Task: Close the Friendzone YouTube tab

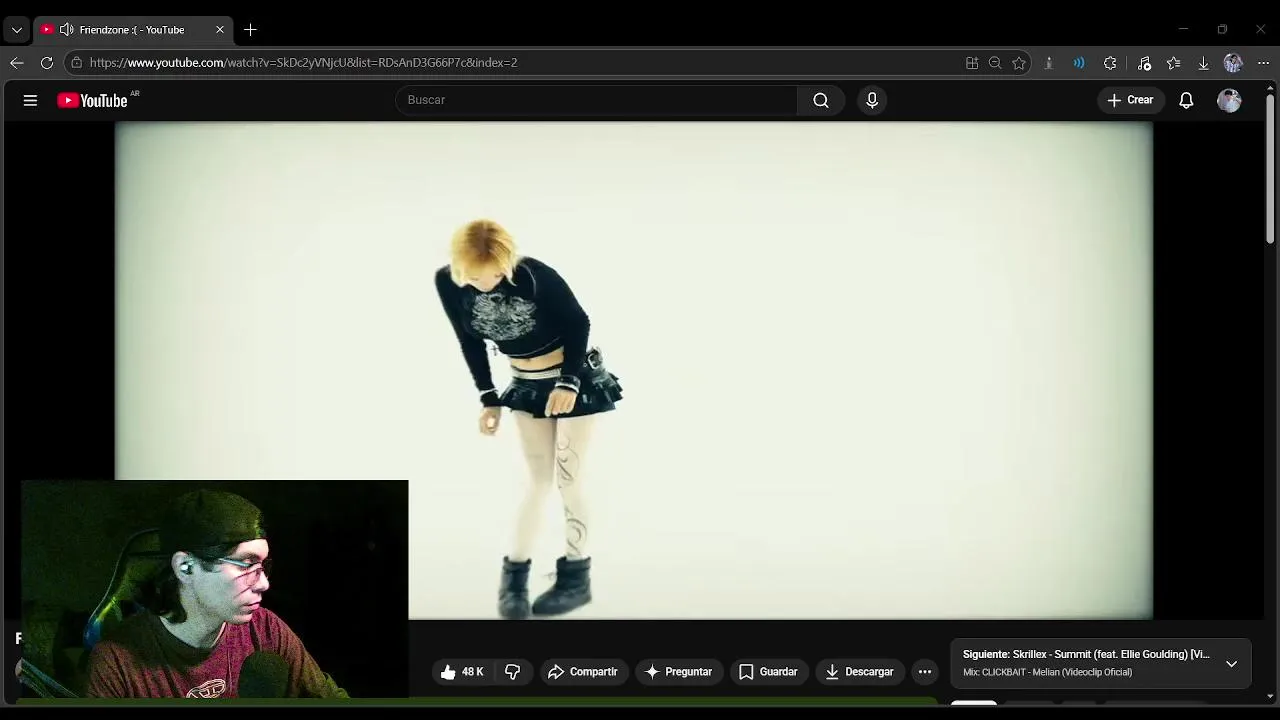Action: 220,30
